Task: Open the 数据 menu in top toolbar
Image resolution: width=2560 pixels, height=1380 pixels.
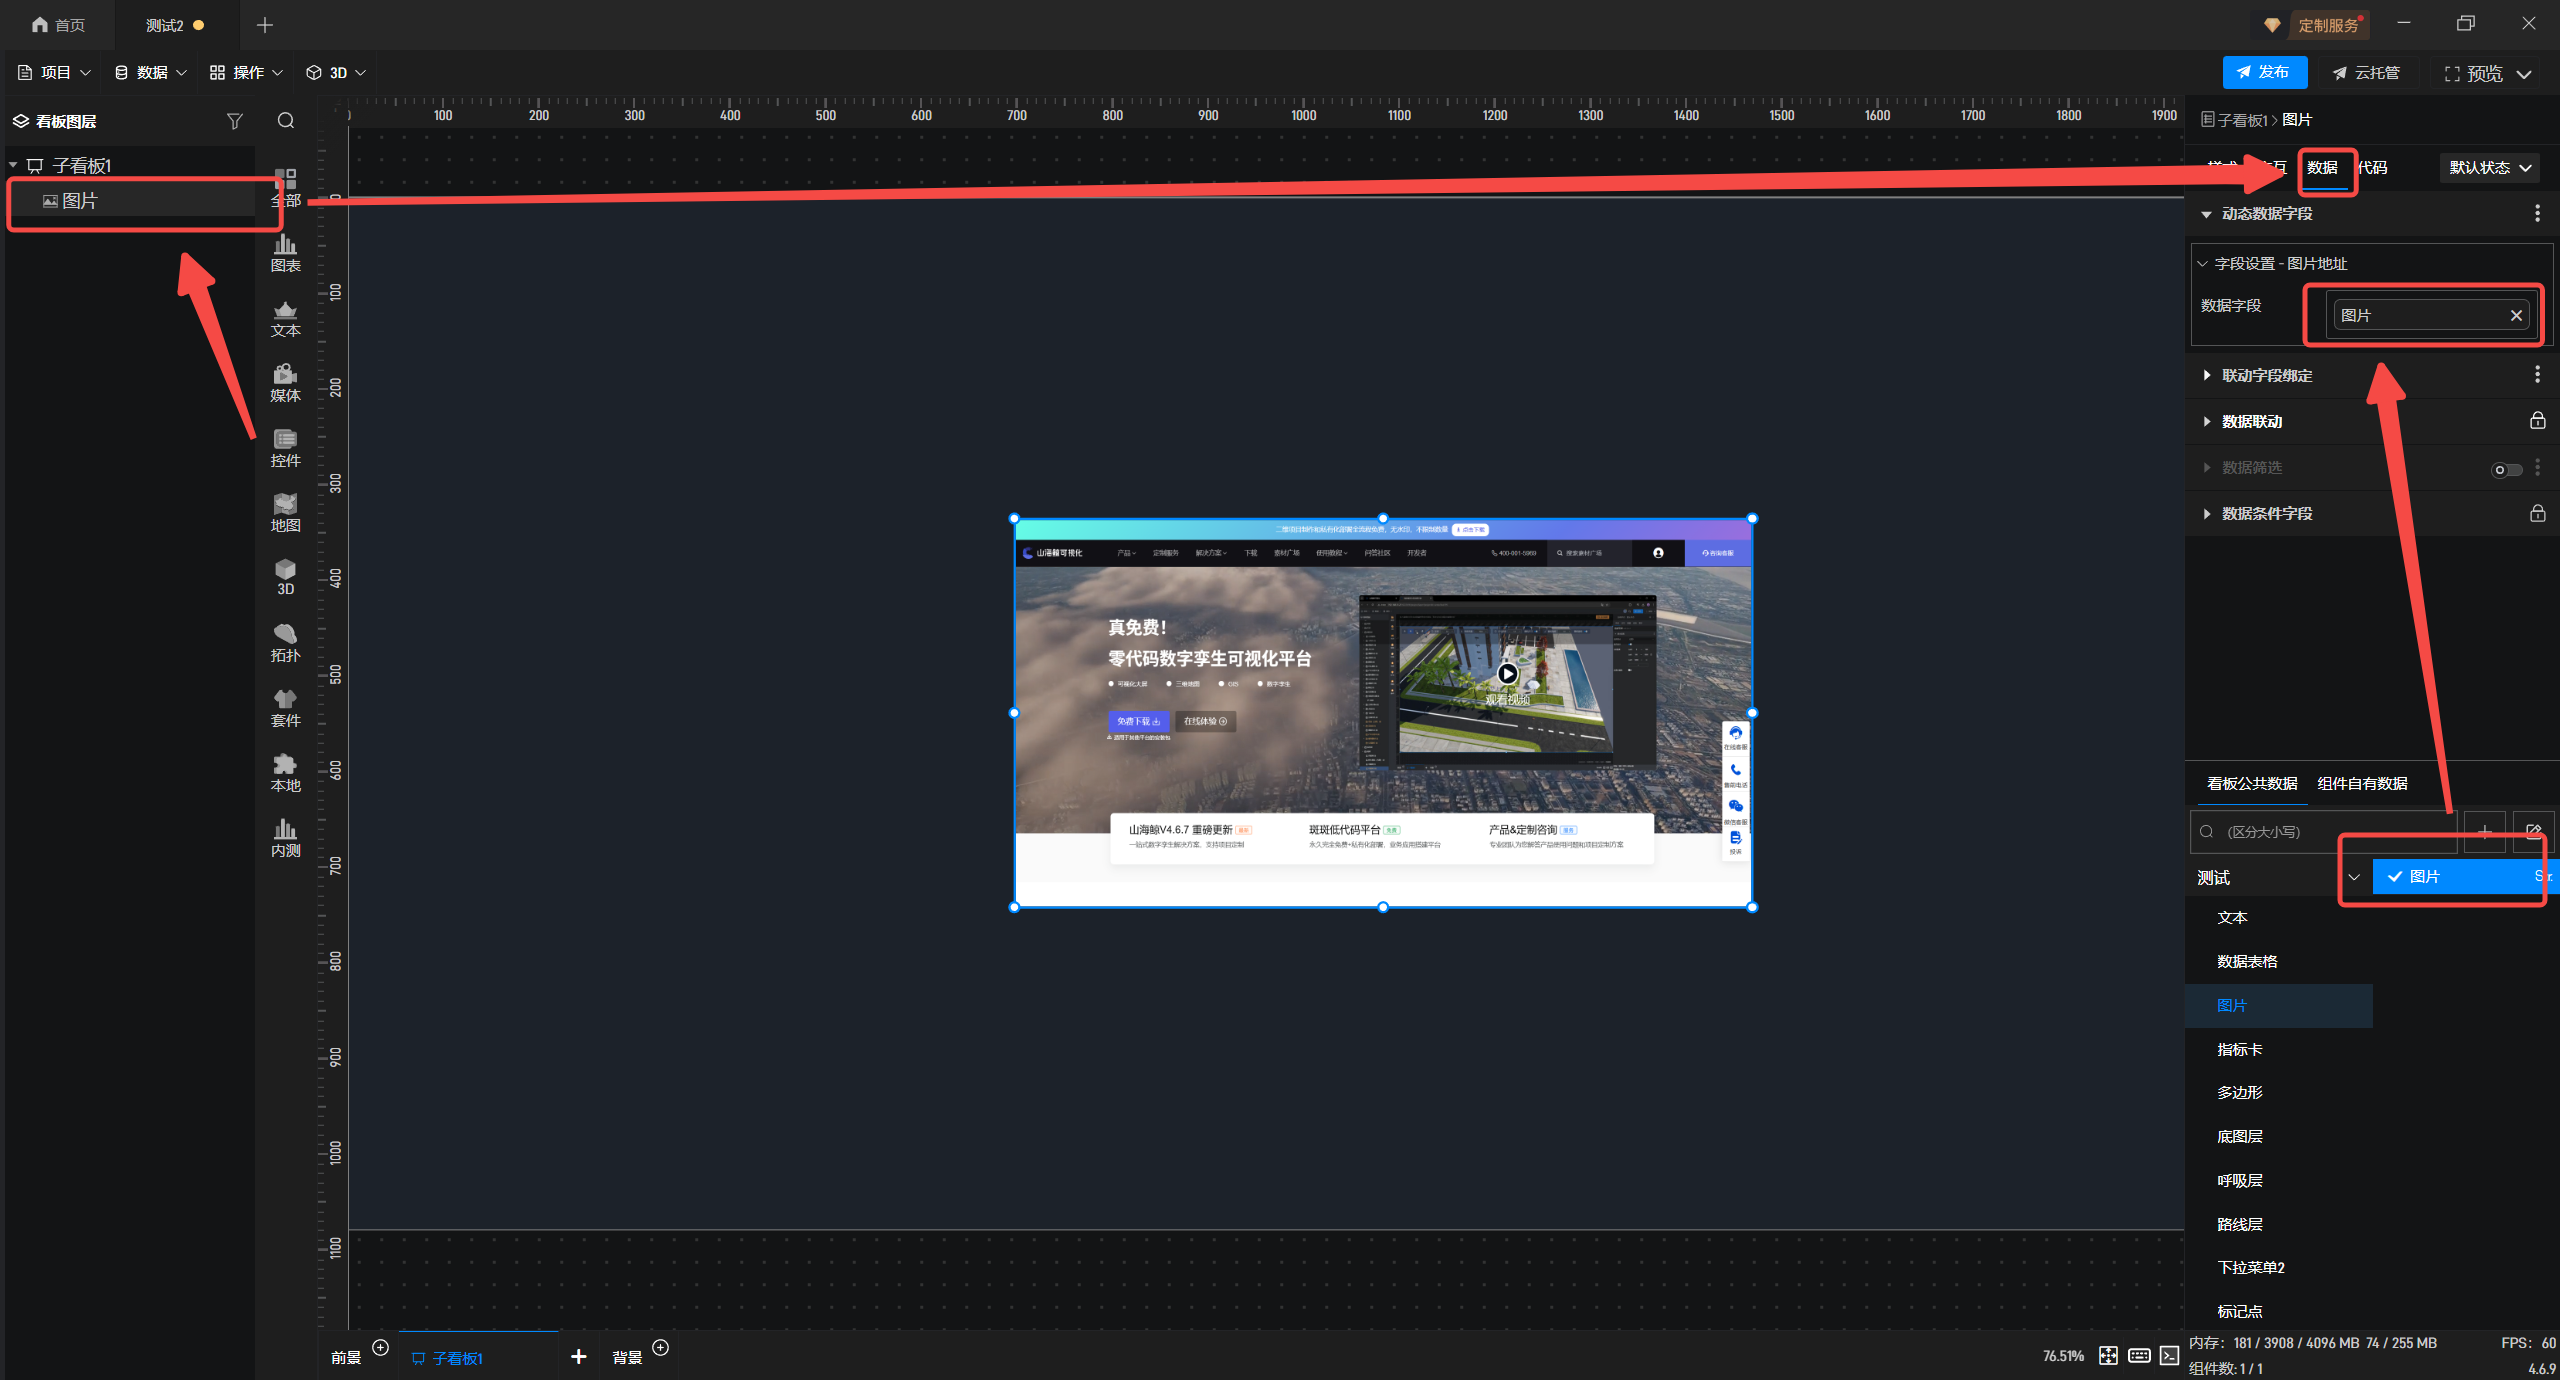Action: tap(150, 72)
